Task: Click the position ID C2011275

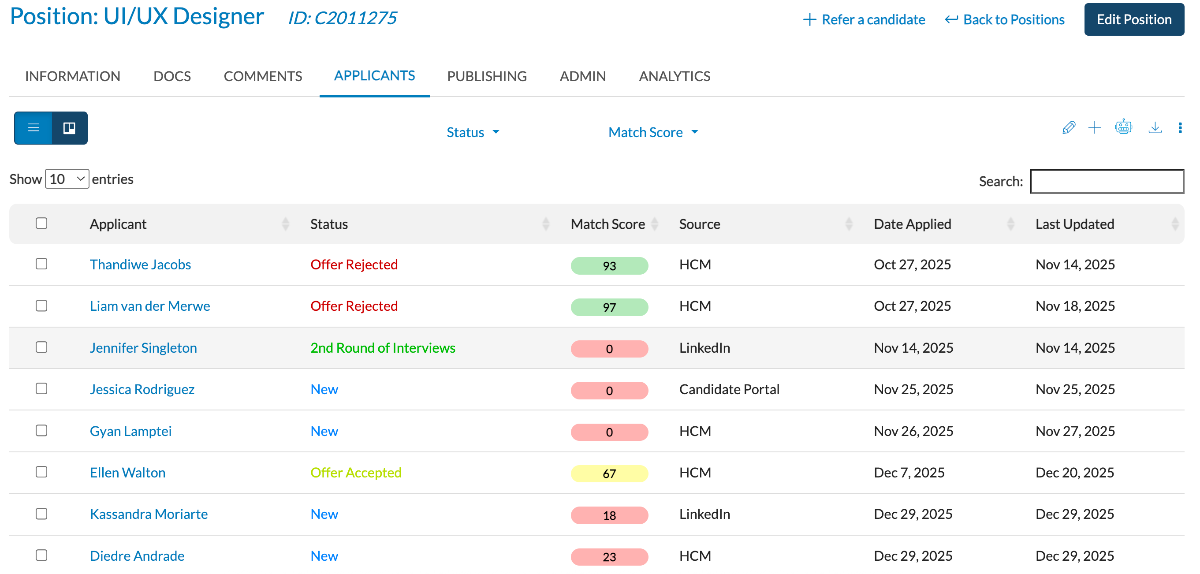Action: tap(342, 18)
